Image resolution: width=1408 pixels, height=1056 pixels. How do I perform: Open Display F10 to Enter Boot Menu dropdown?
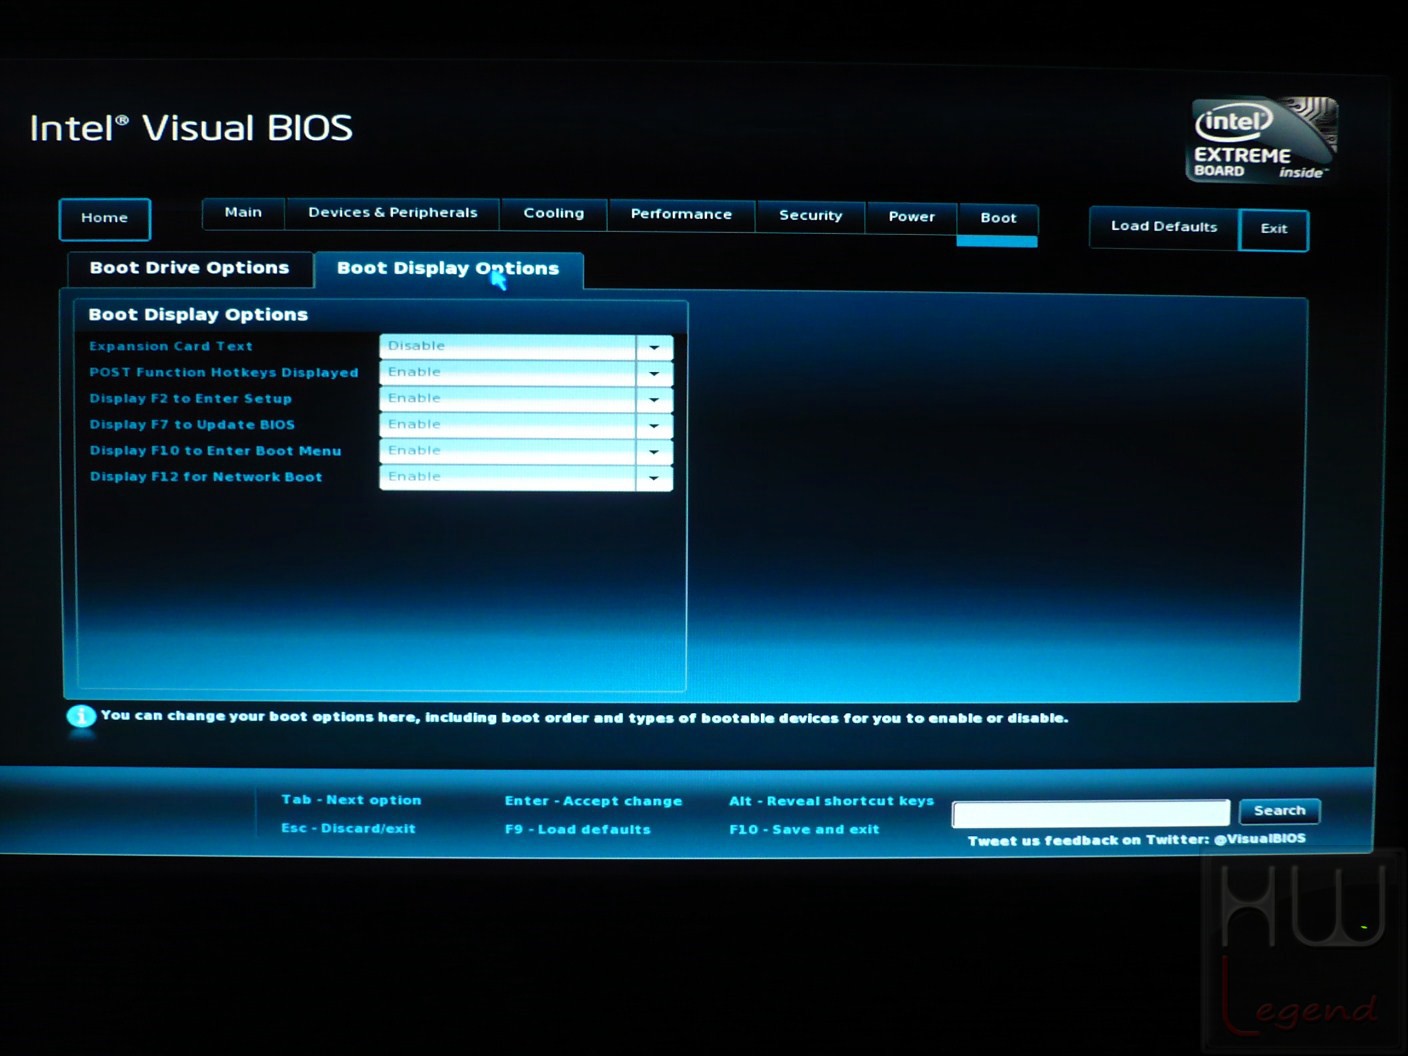point(526,451)
